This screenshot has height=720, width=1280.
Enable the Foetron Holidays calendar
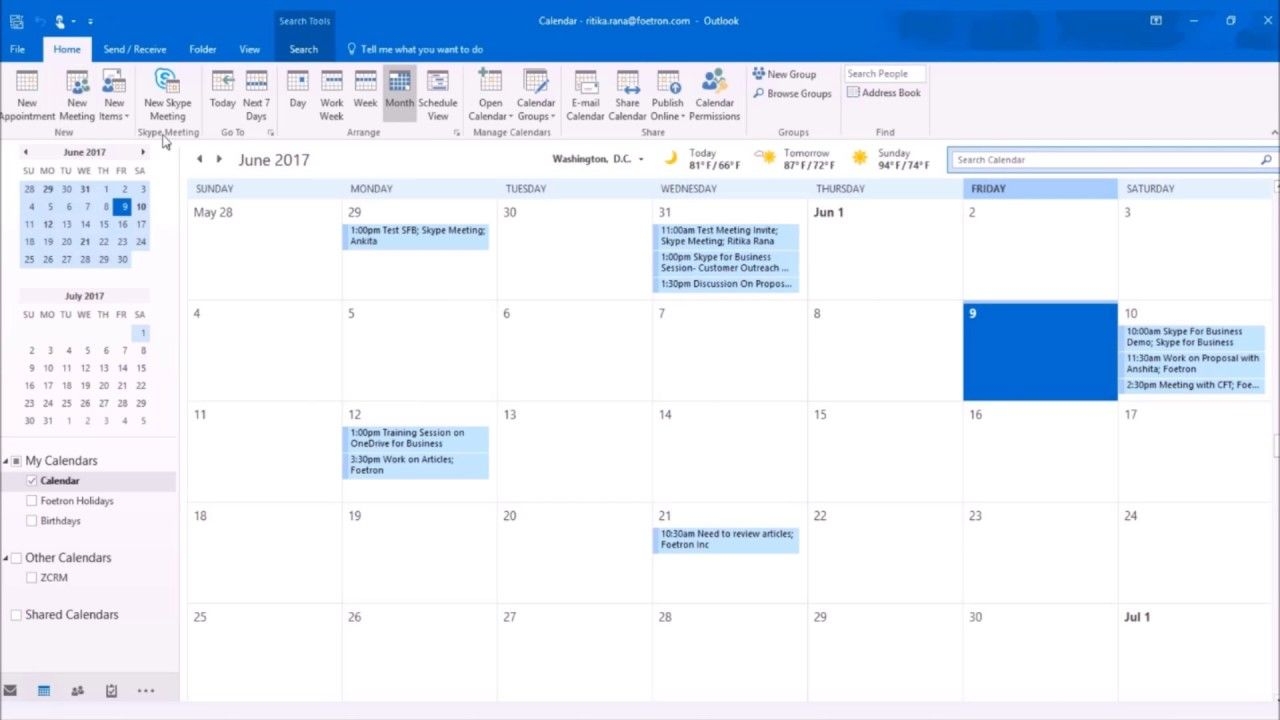point(32,501)
